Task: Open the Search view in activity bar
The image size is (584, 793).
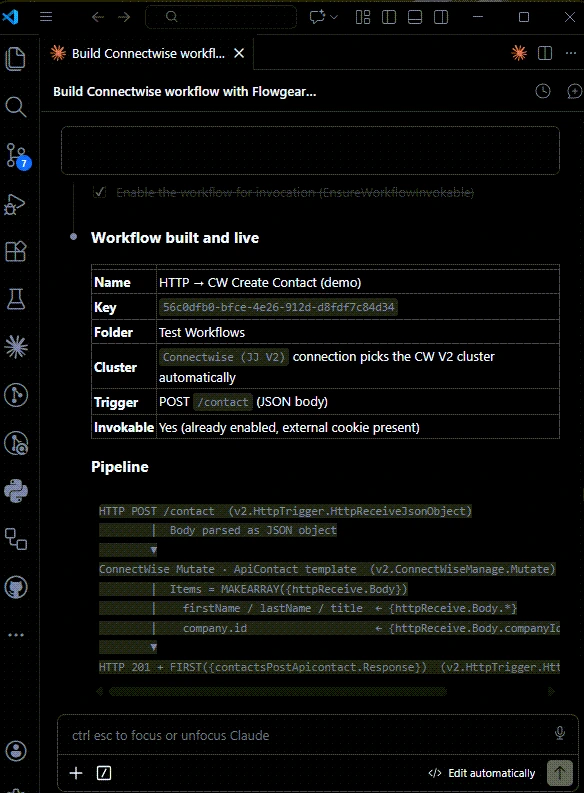Action: (16, 107)
